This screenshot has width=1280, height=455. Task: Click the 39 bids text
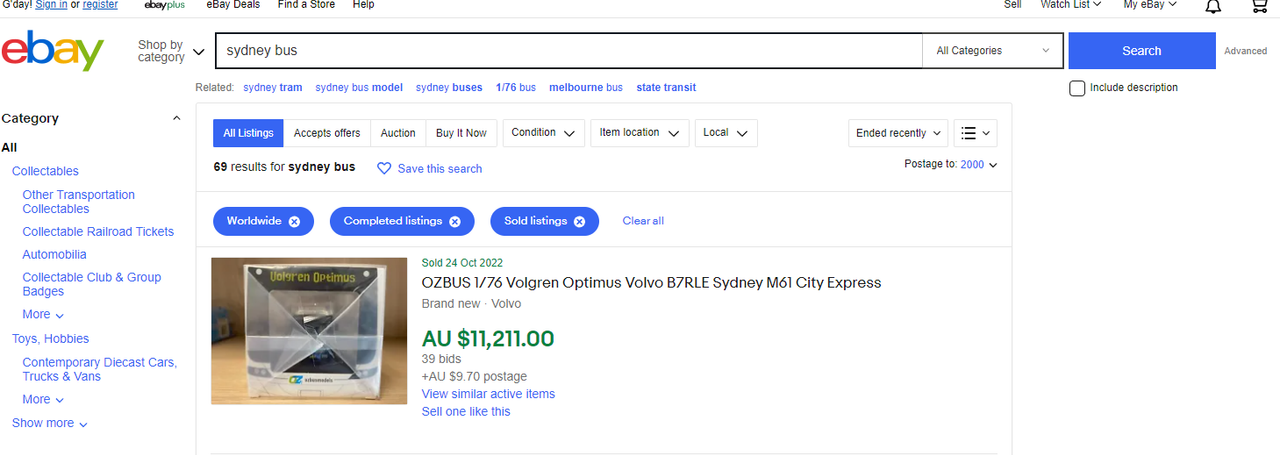pyautogui.click(x=441, y=359)
